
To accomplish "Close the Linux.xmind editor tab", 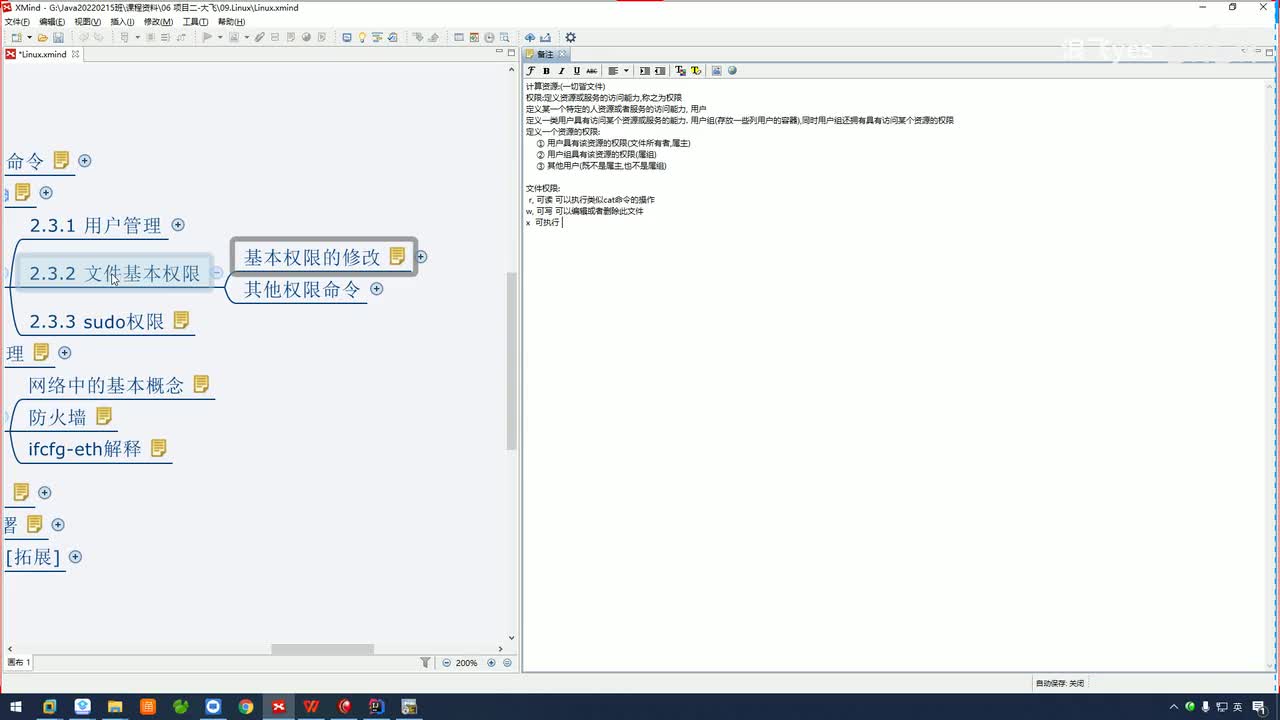I will pos(75,54).
